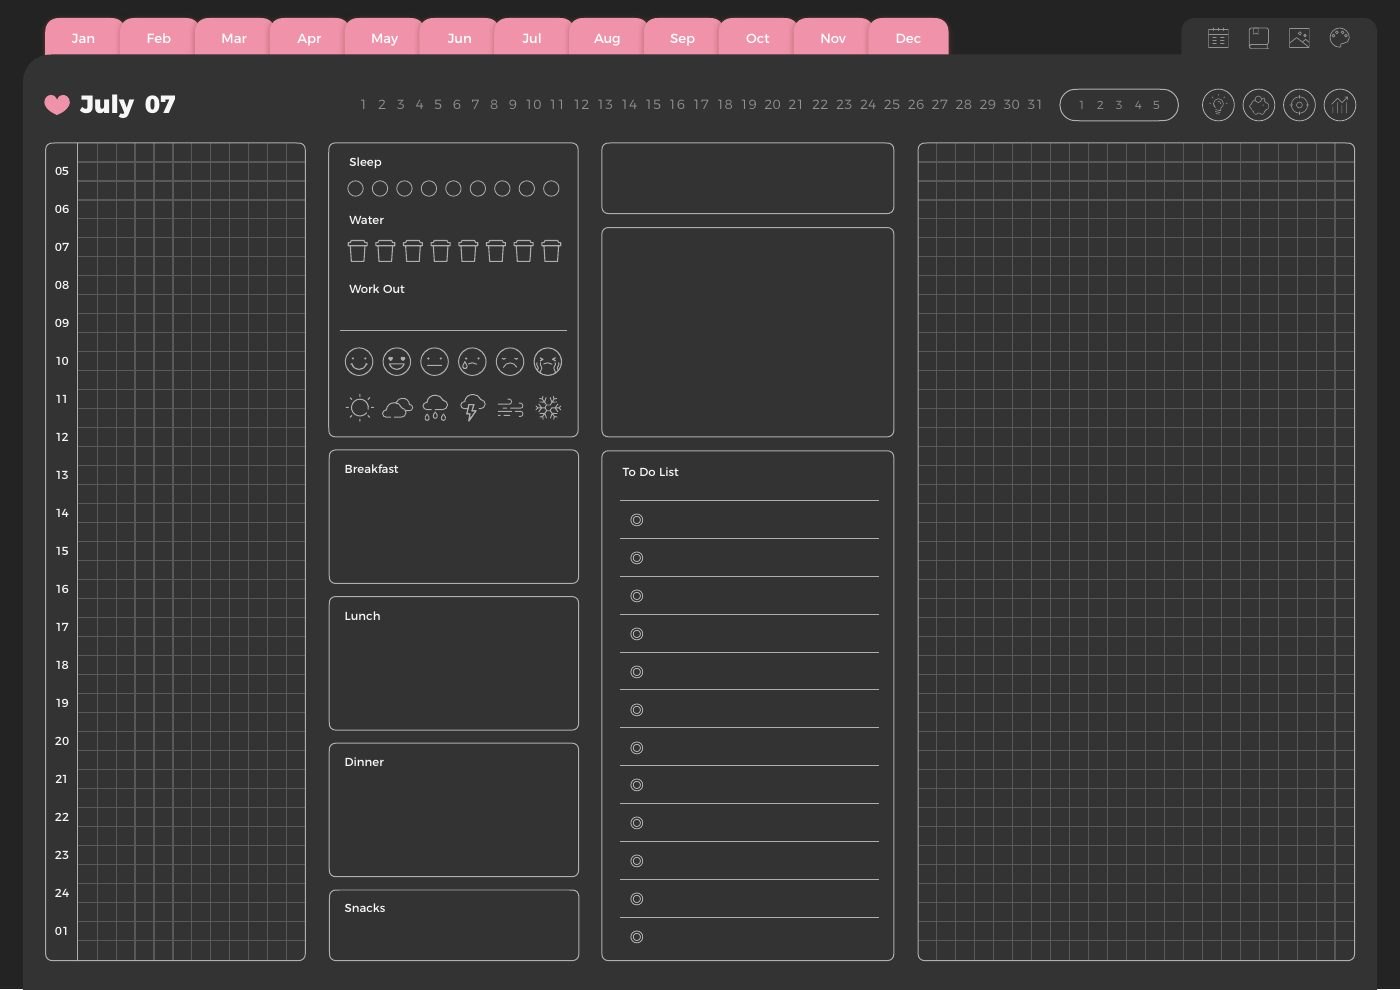Switch to the Jul month tab

coord(532,38)
